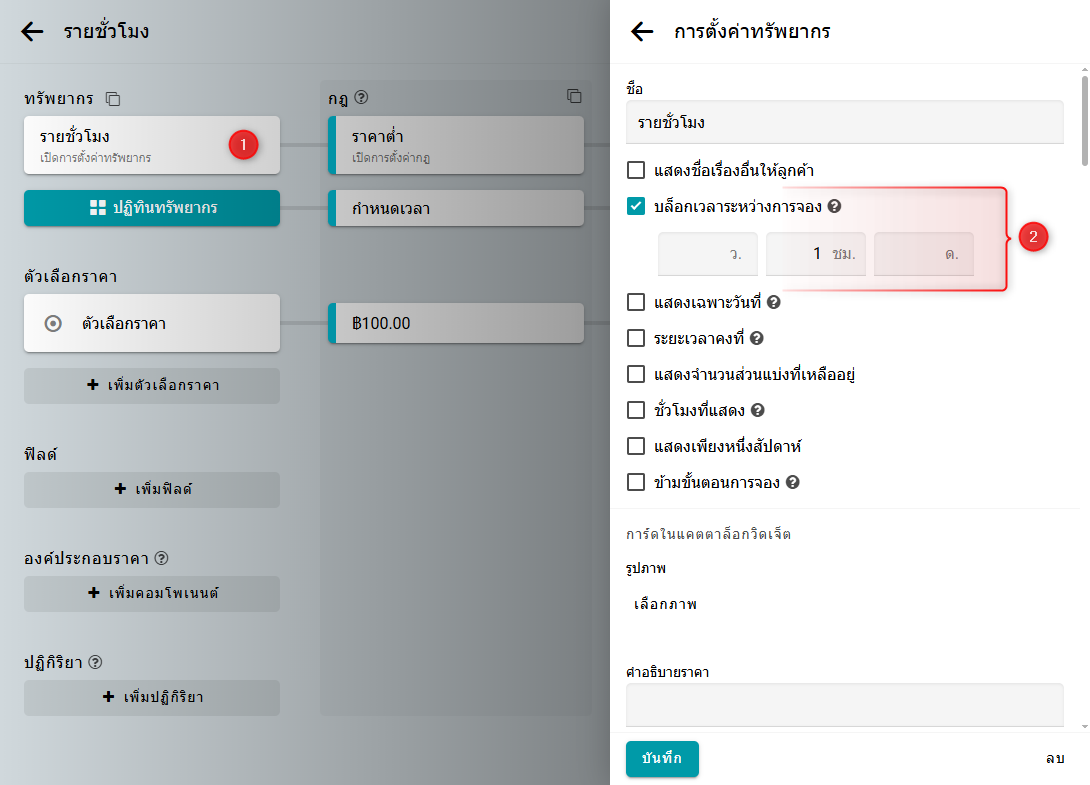Open the ปฏิทินทรัพยากร calendar button
This screenshot has width=1090, height=785.
tap(152, 208)
